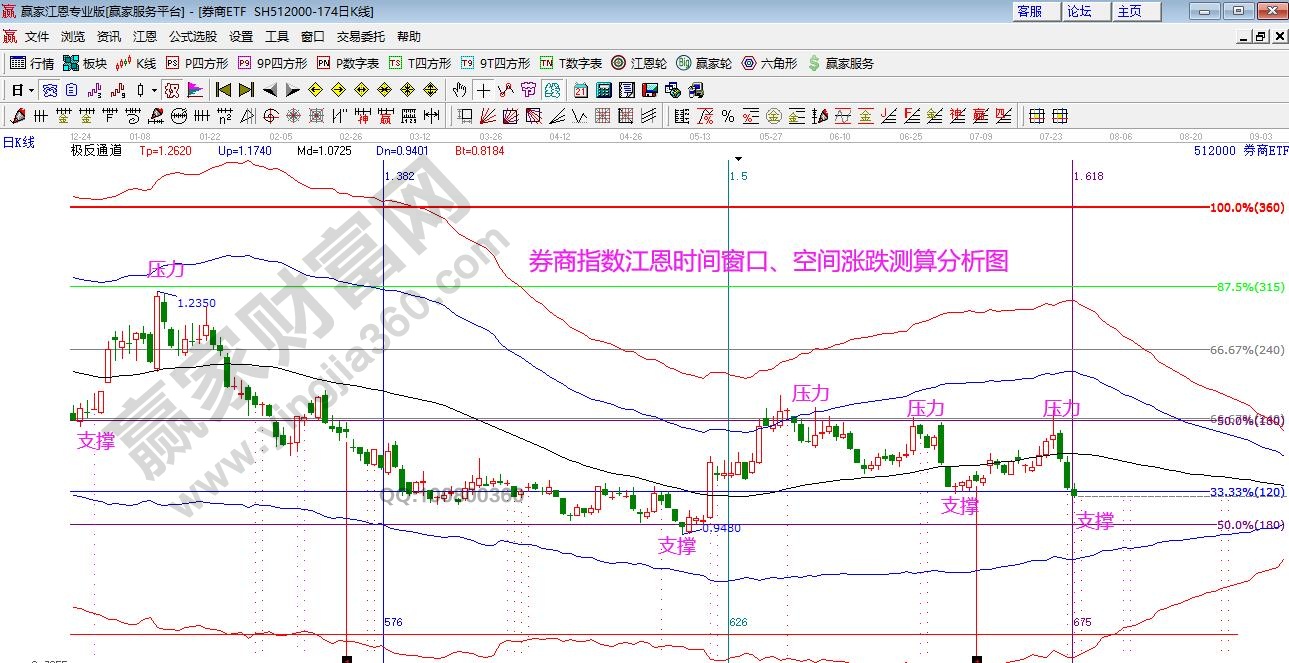Click the percent sign drawing tool
The height and width of the screenshot is (663, 1289).
click(x=728, y=116)
